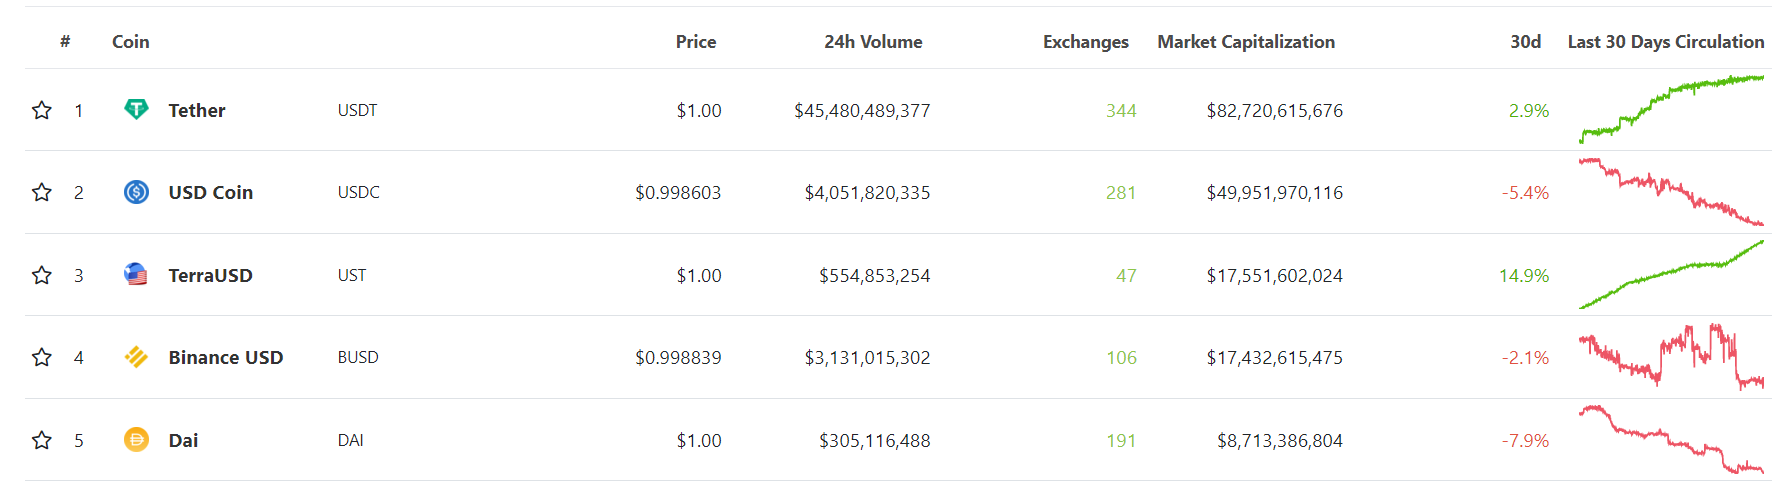Screen dimensions: 1782x481
Task: Click the USD Coin logo icon
Action: 136,192
